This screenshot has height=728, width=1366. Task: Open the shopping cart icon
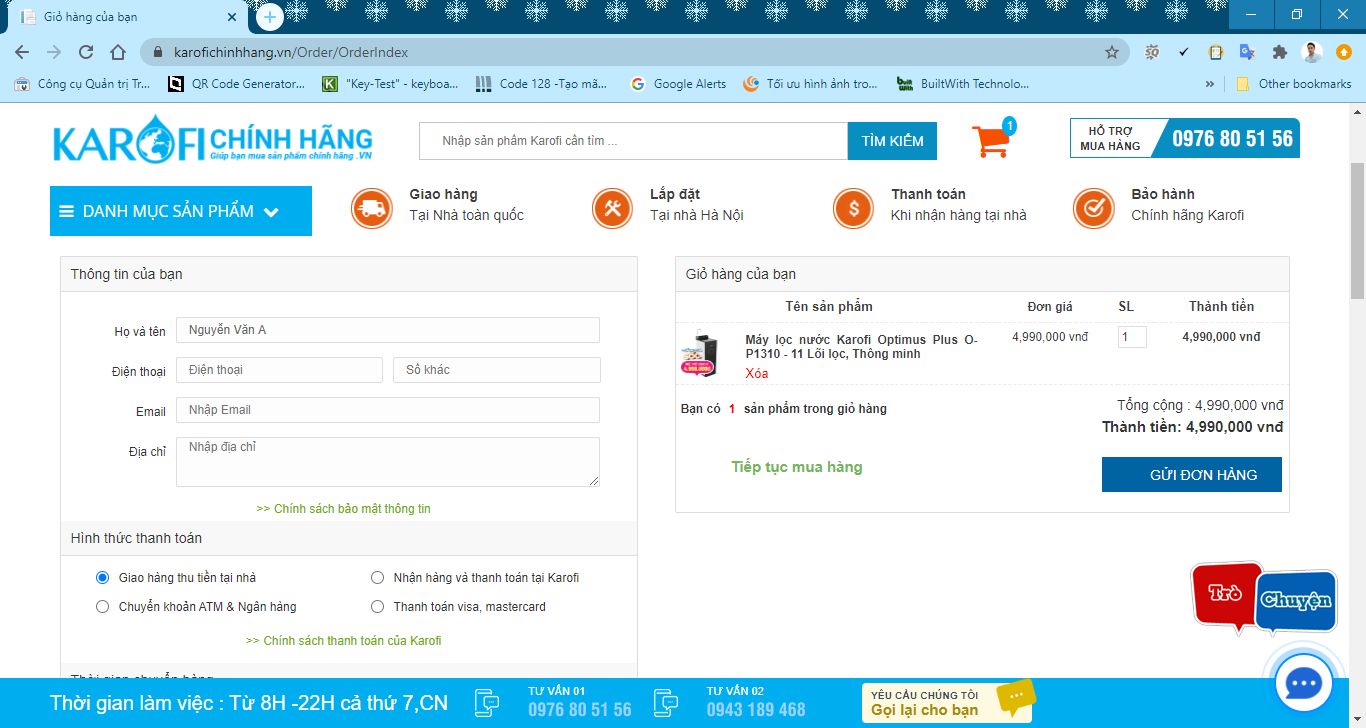tap(990, 141)
